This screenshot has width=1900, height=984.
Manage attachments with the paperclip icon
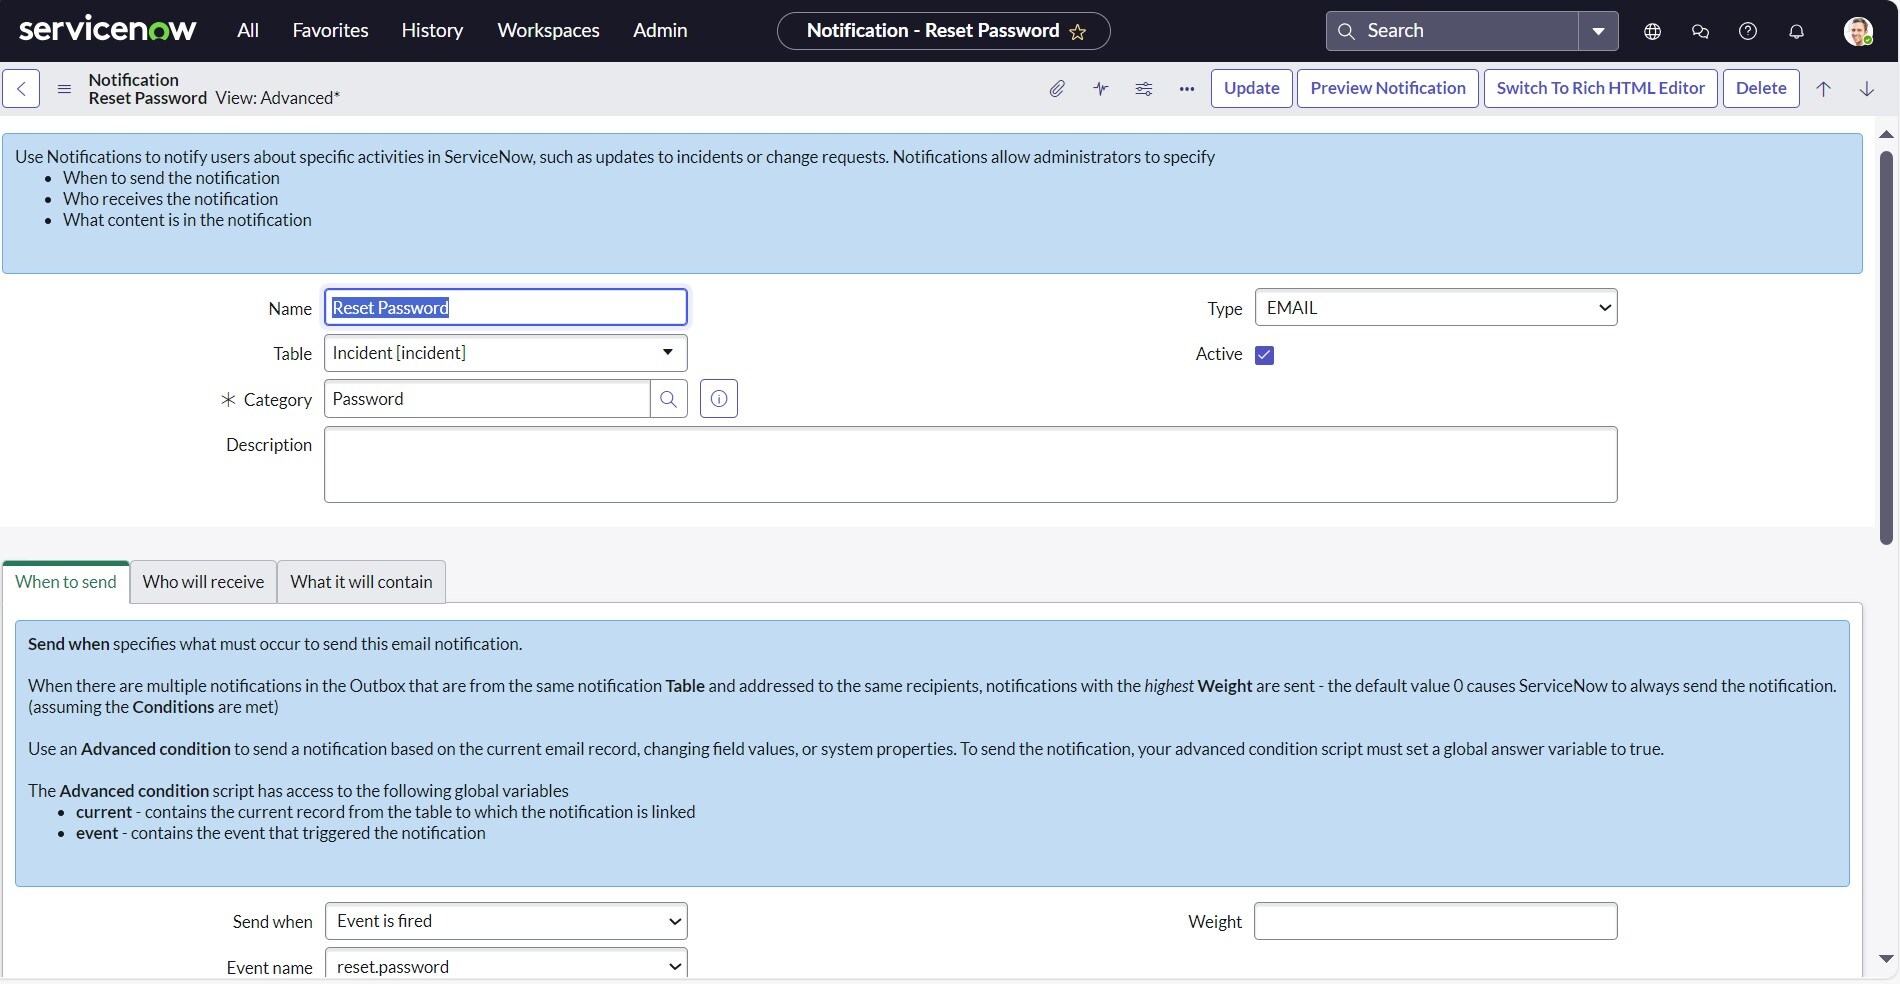[1057, 88]
